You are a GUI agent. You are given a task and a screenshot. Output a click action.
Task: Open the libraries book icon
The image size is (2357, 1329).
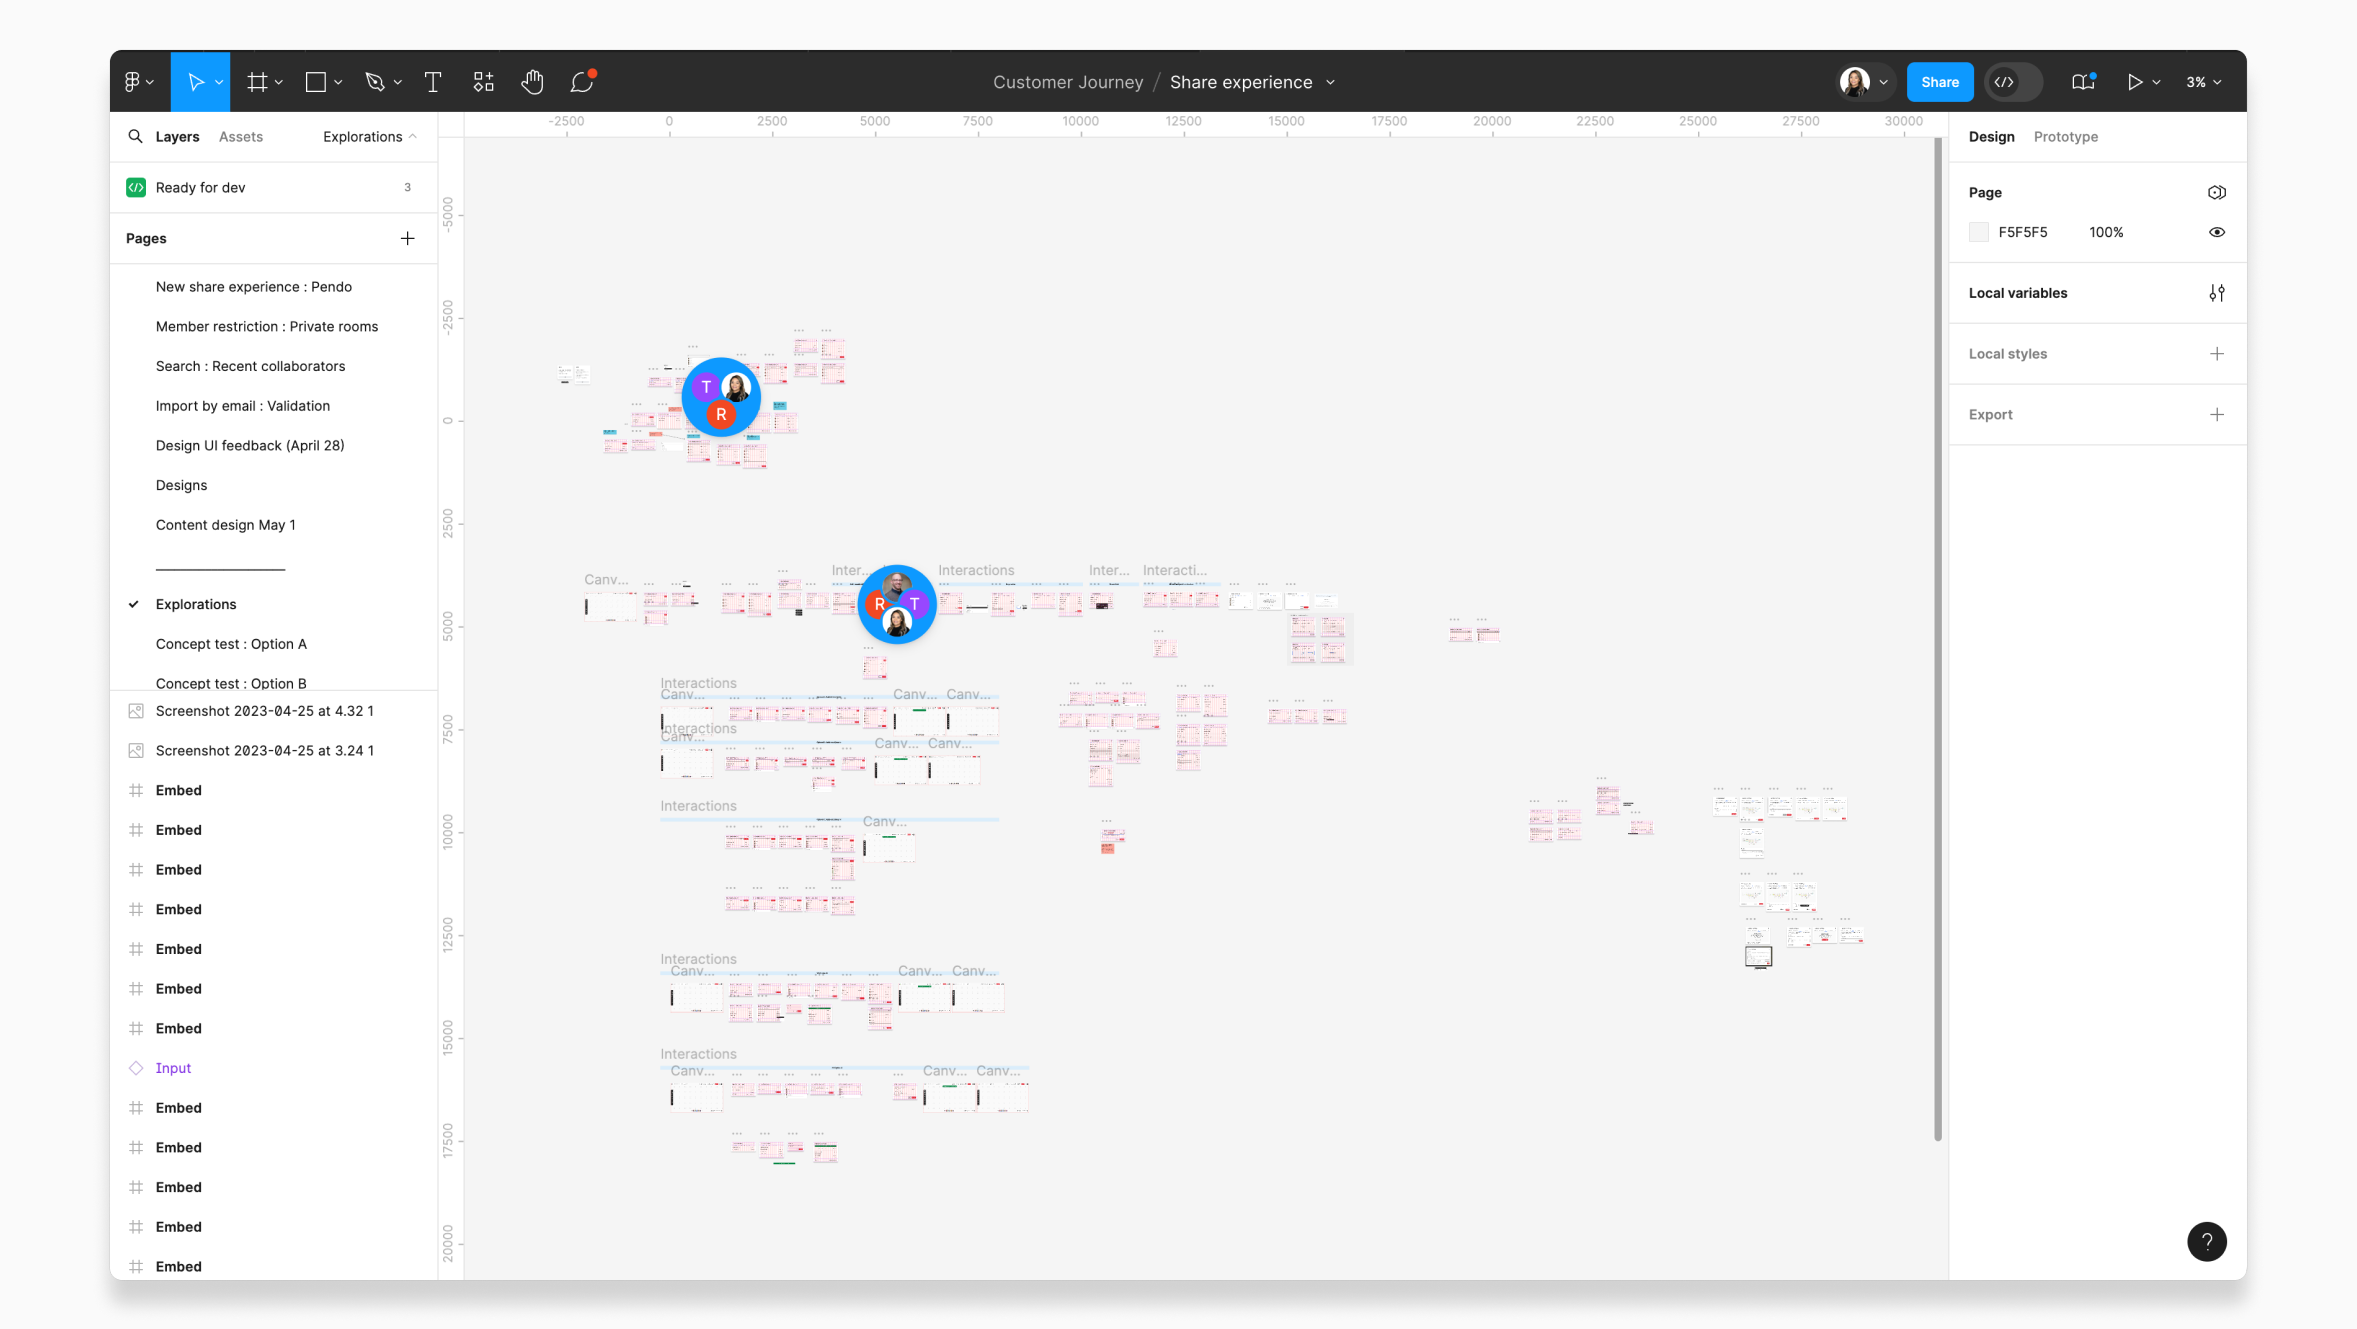pyautogui.click(x=2083, y=82)
